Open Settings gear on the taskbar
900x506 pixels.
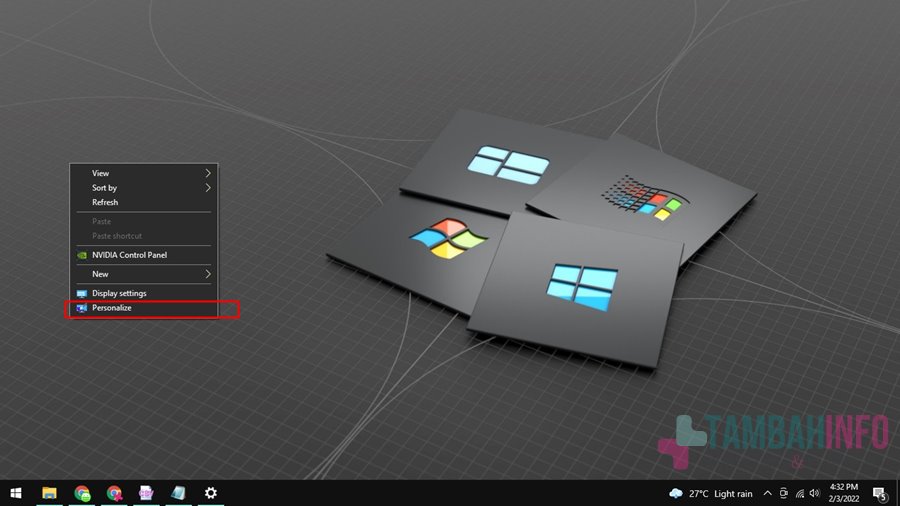point(211,493)
